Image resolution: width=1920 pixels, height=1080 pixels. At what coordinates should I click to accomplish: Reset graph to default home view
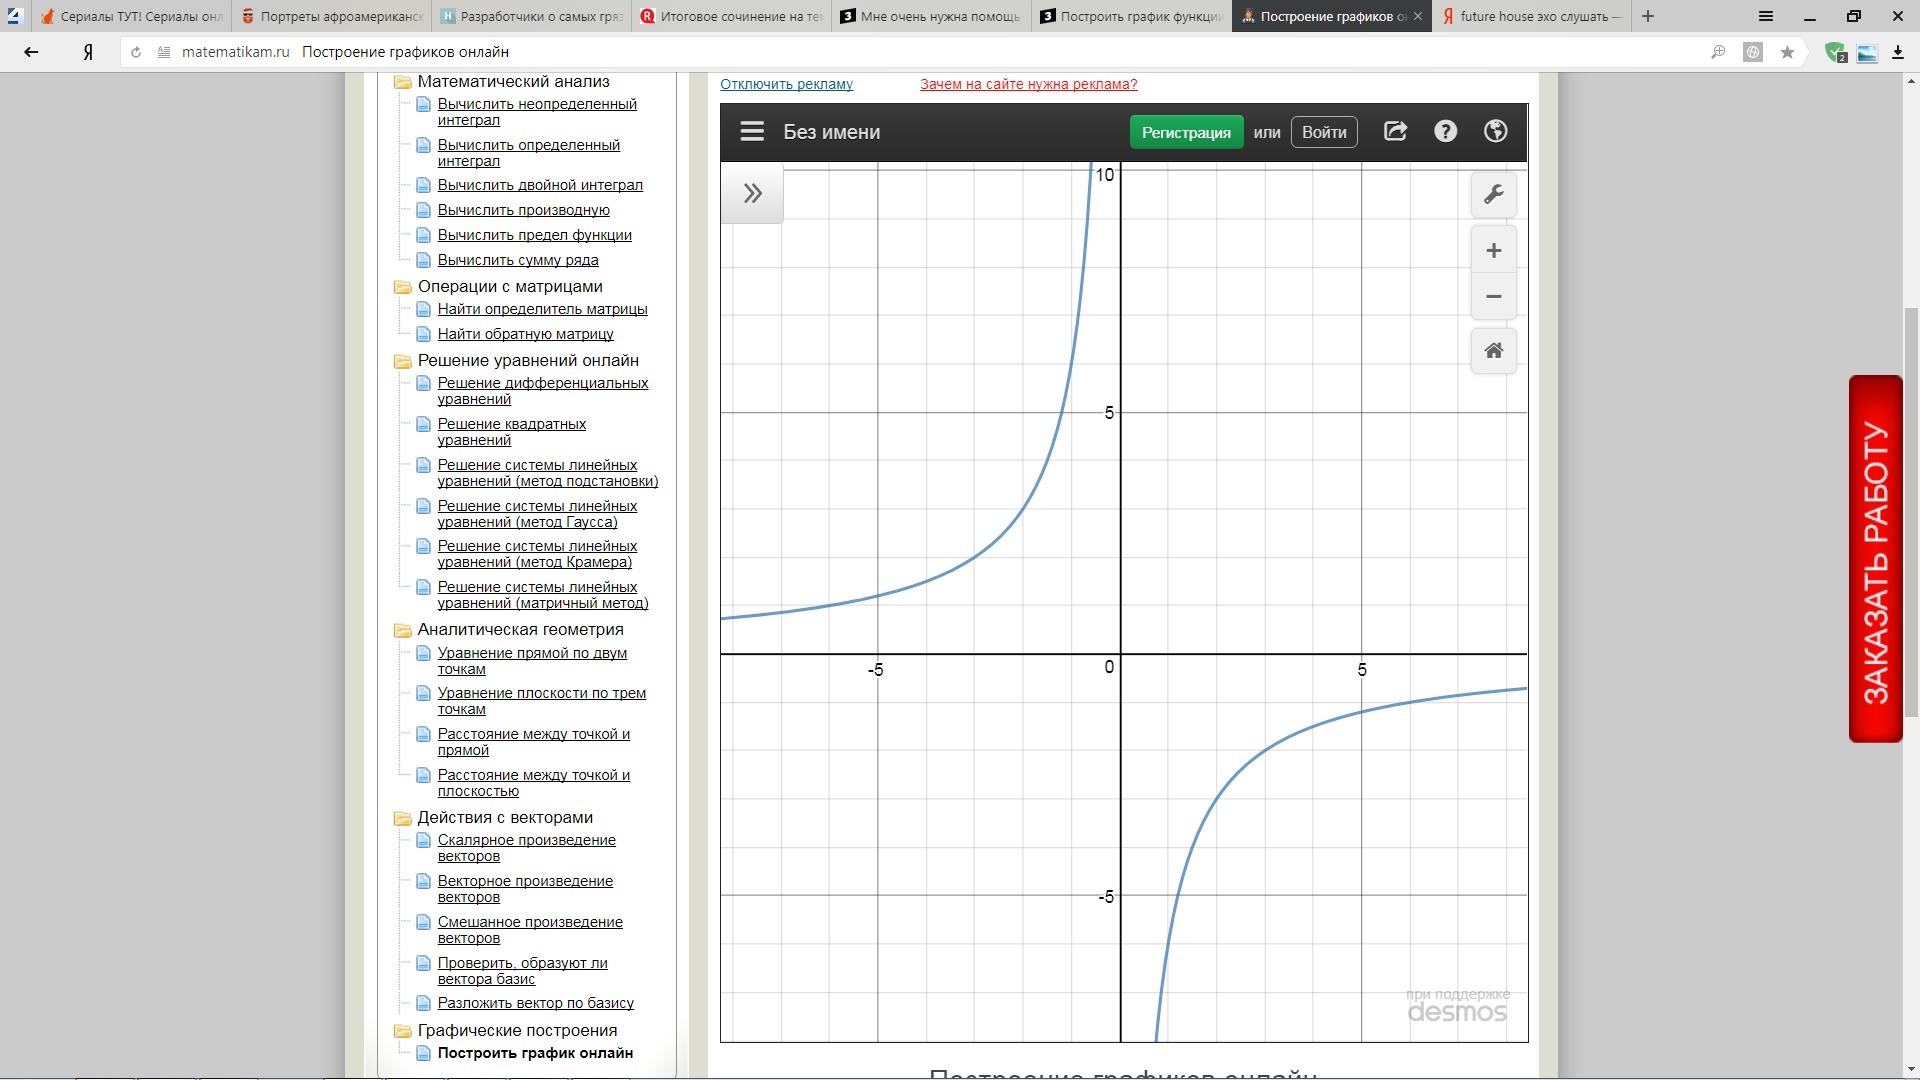[x=1494, y=351]
